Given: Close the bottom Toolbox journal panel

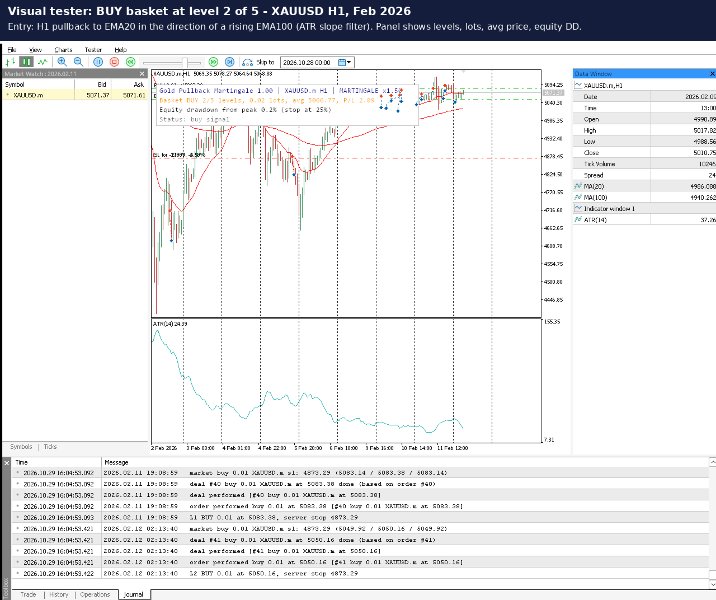Looking at the screenshot, I should click(x=6, y=463).
